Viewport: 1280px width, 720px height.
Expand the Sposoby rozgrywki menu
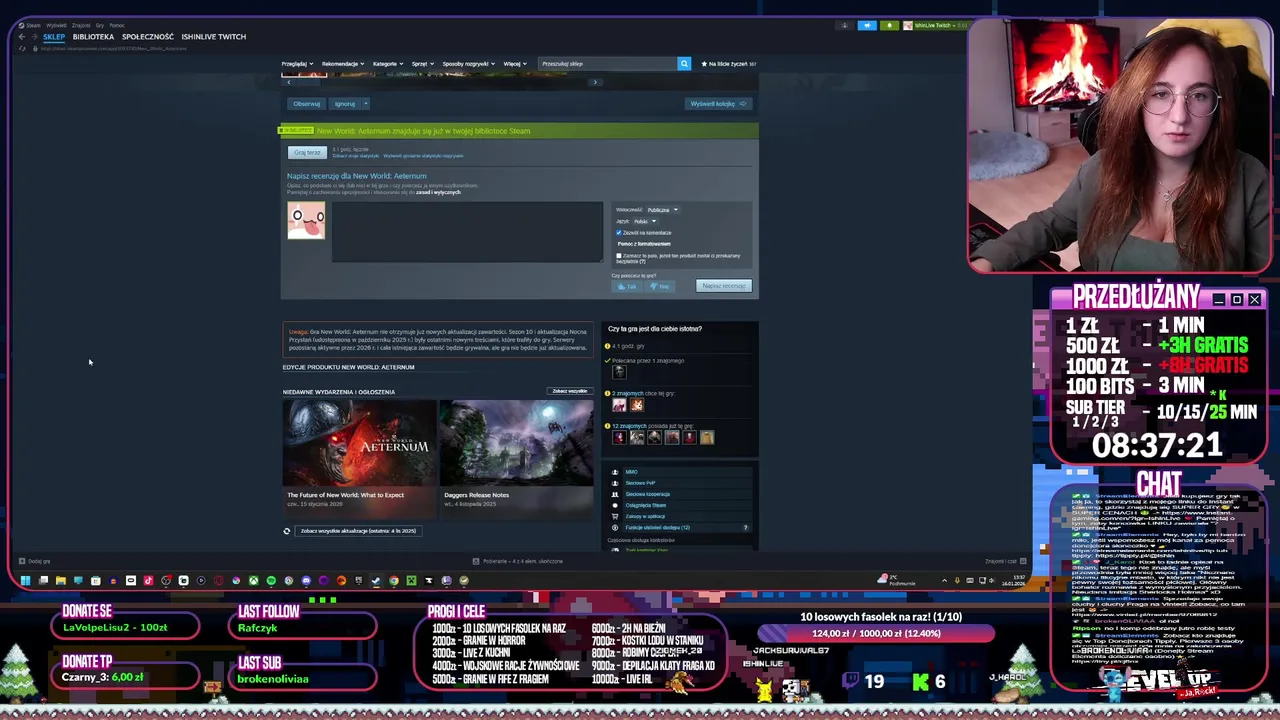pos(467,64)
